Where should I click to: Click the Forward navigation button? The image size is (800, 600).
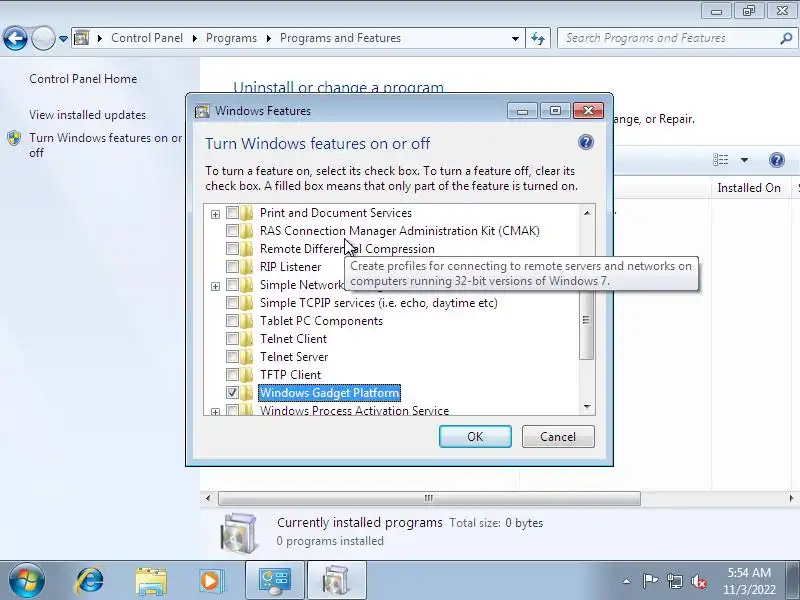(x=43, y=38)
